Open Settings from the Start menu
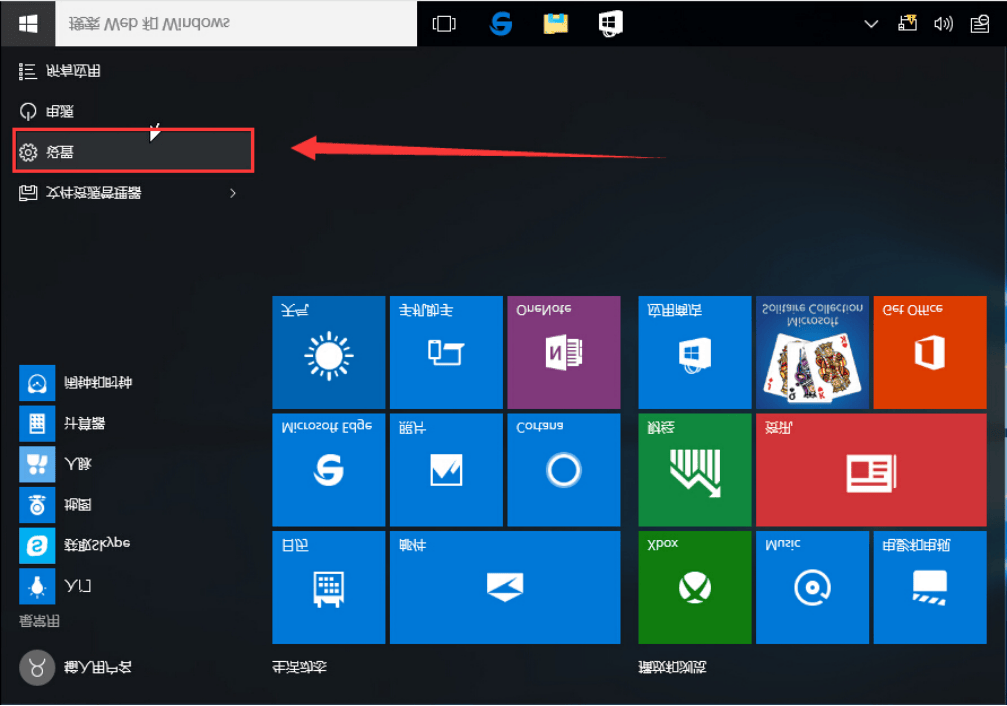 coord(132,152)
